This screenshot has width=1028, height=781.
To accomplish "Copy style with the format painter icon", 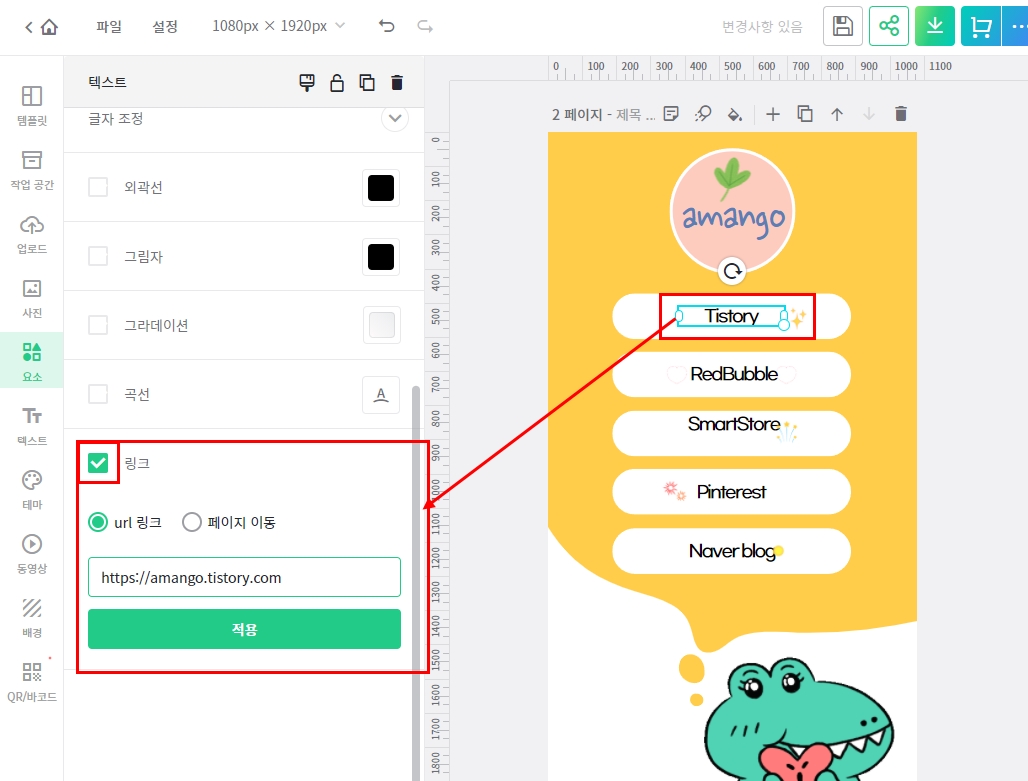I will pos(307,83).
